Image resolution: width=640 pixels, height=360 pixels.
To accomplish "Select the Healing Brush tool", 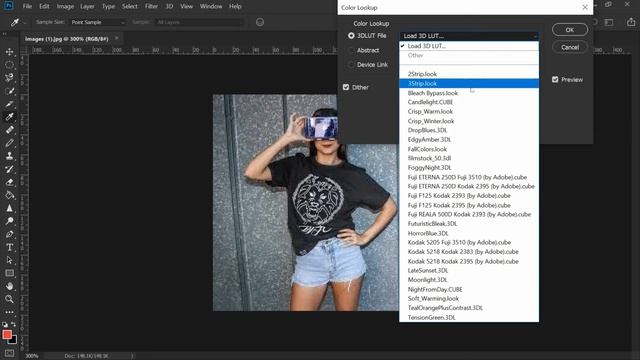I will point(9,130).
